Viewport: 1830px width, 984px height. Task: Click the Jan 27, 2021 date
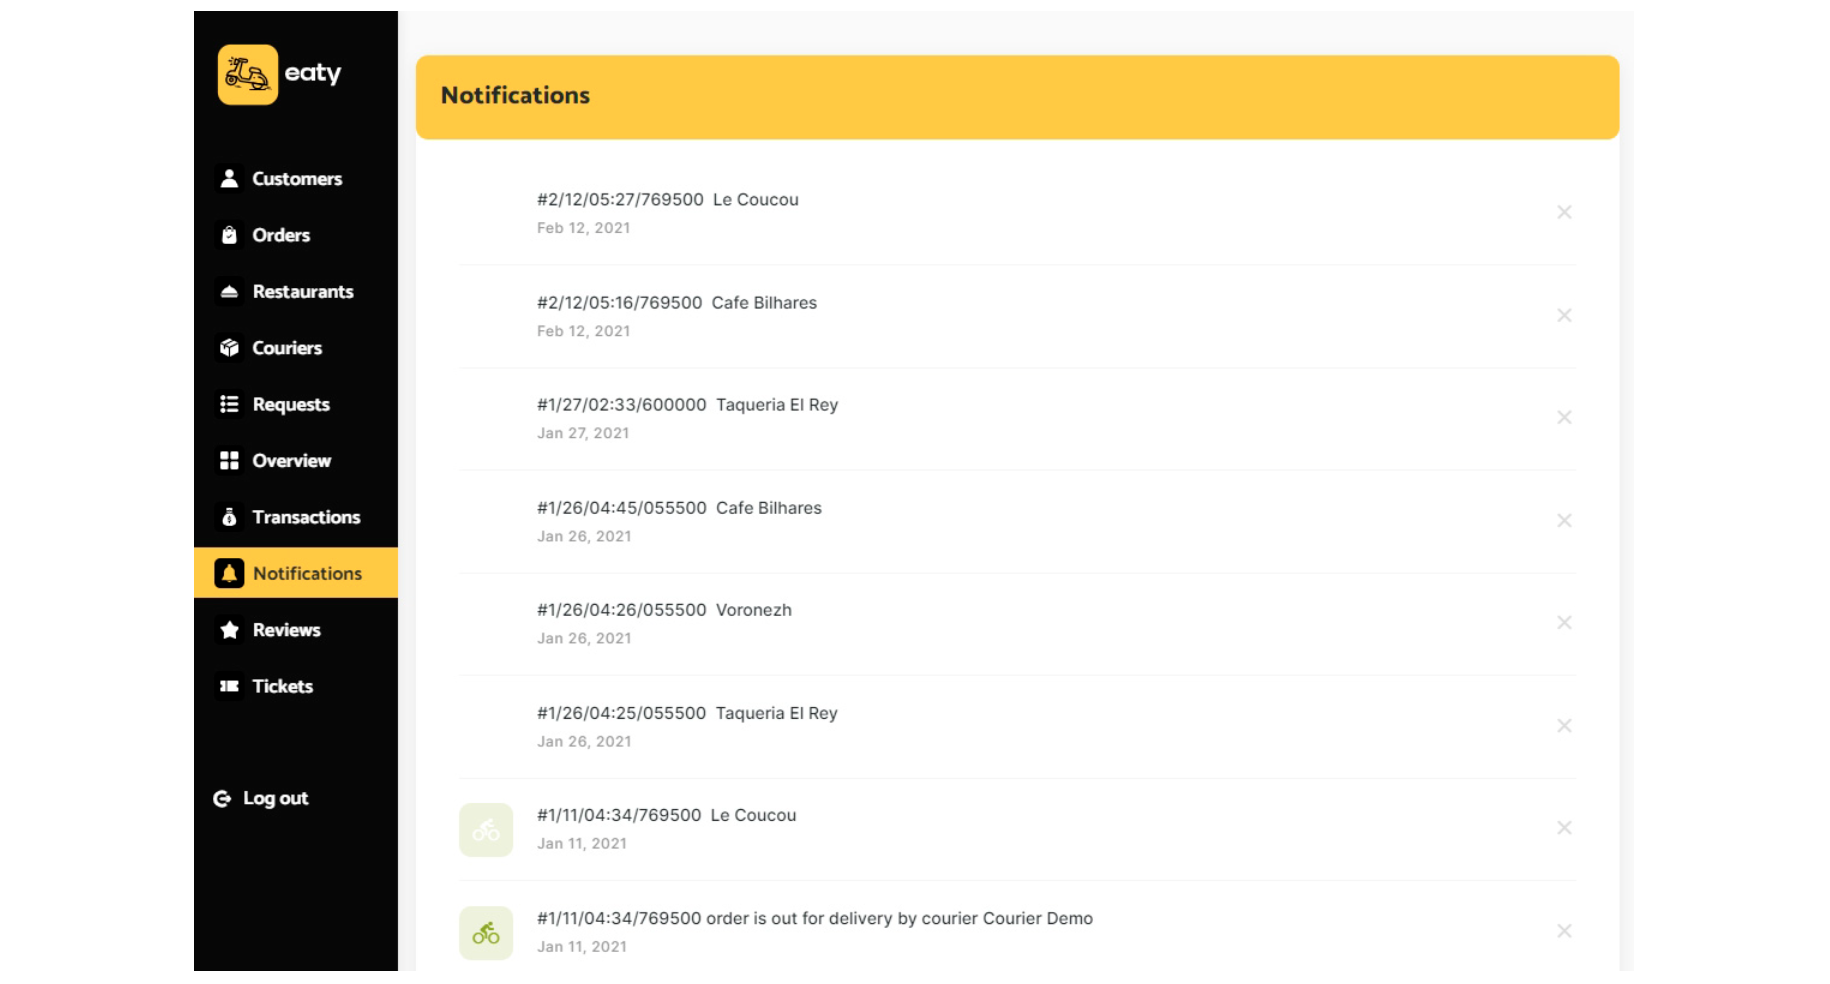pyautogui.click(x=583, y=433)
